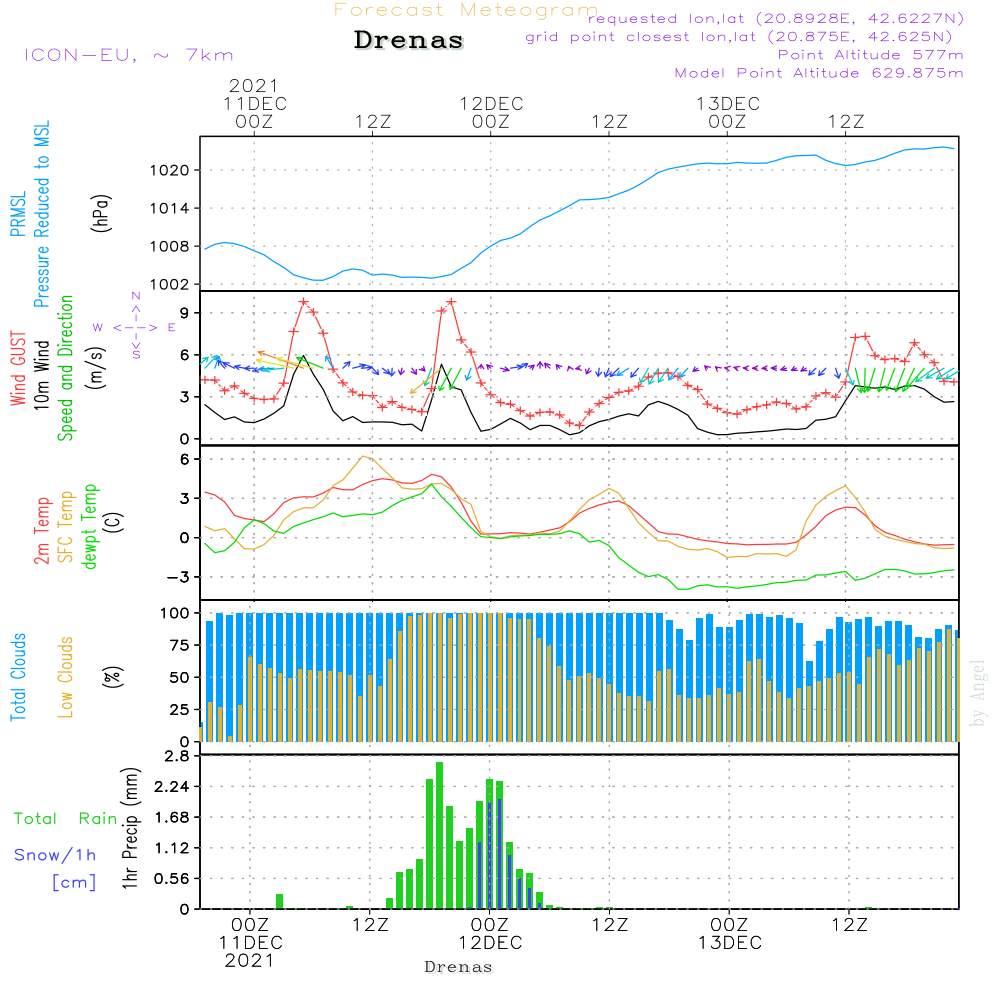Click the '(hPa)' unit label
The image size is (1000, 1000).
point(101,214)
